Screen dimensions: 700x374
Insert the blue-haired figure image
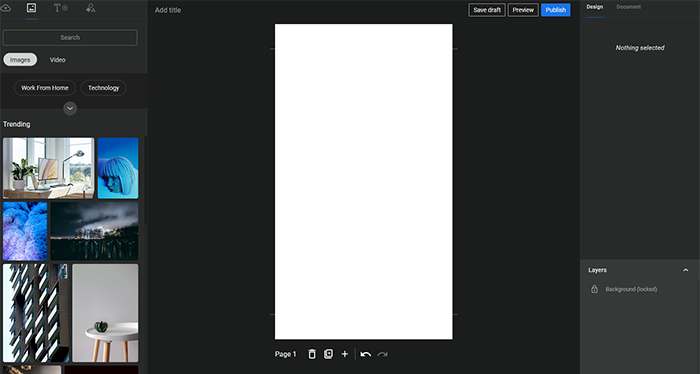pyautogui.click(x=118, y=168)
